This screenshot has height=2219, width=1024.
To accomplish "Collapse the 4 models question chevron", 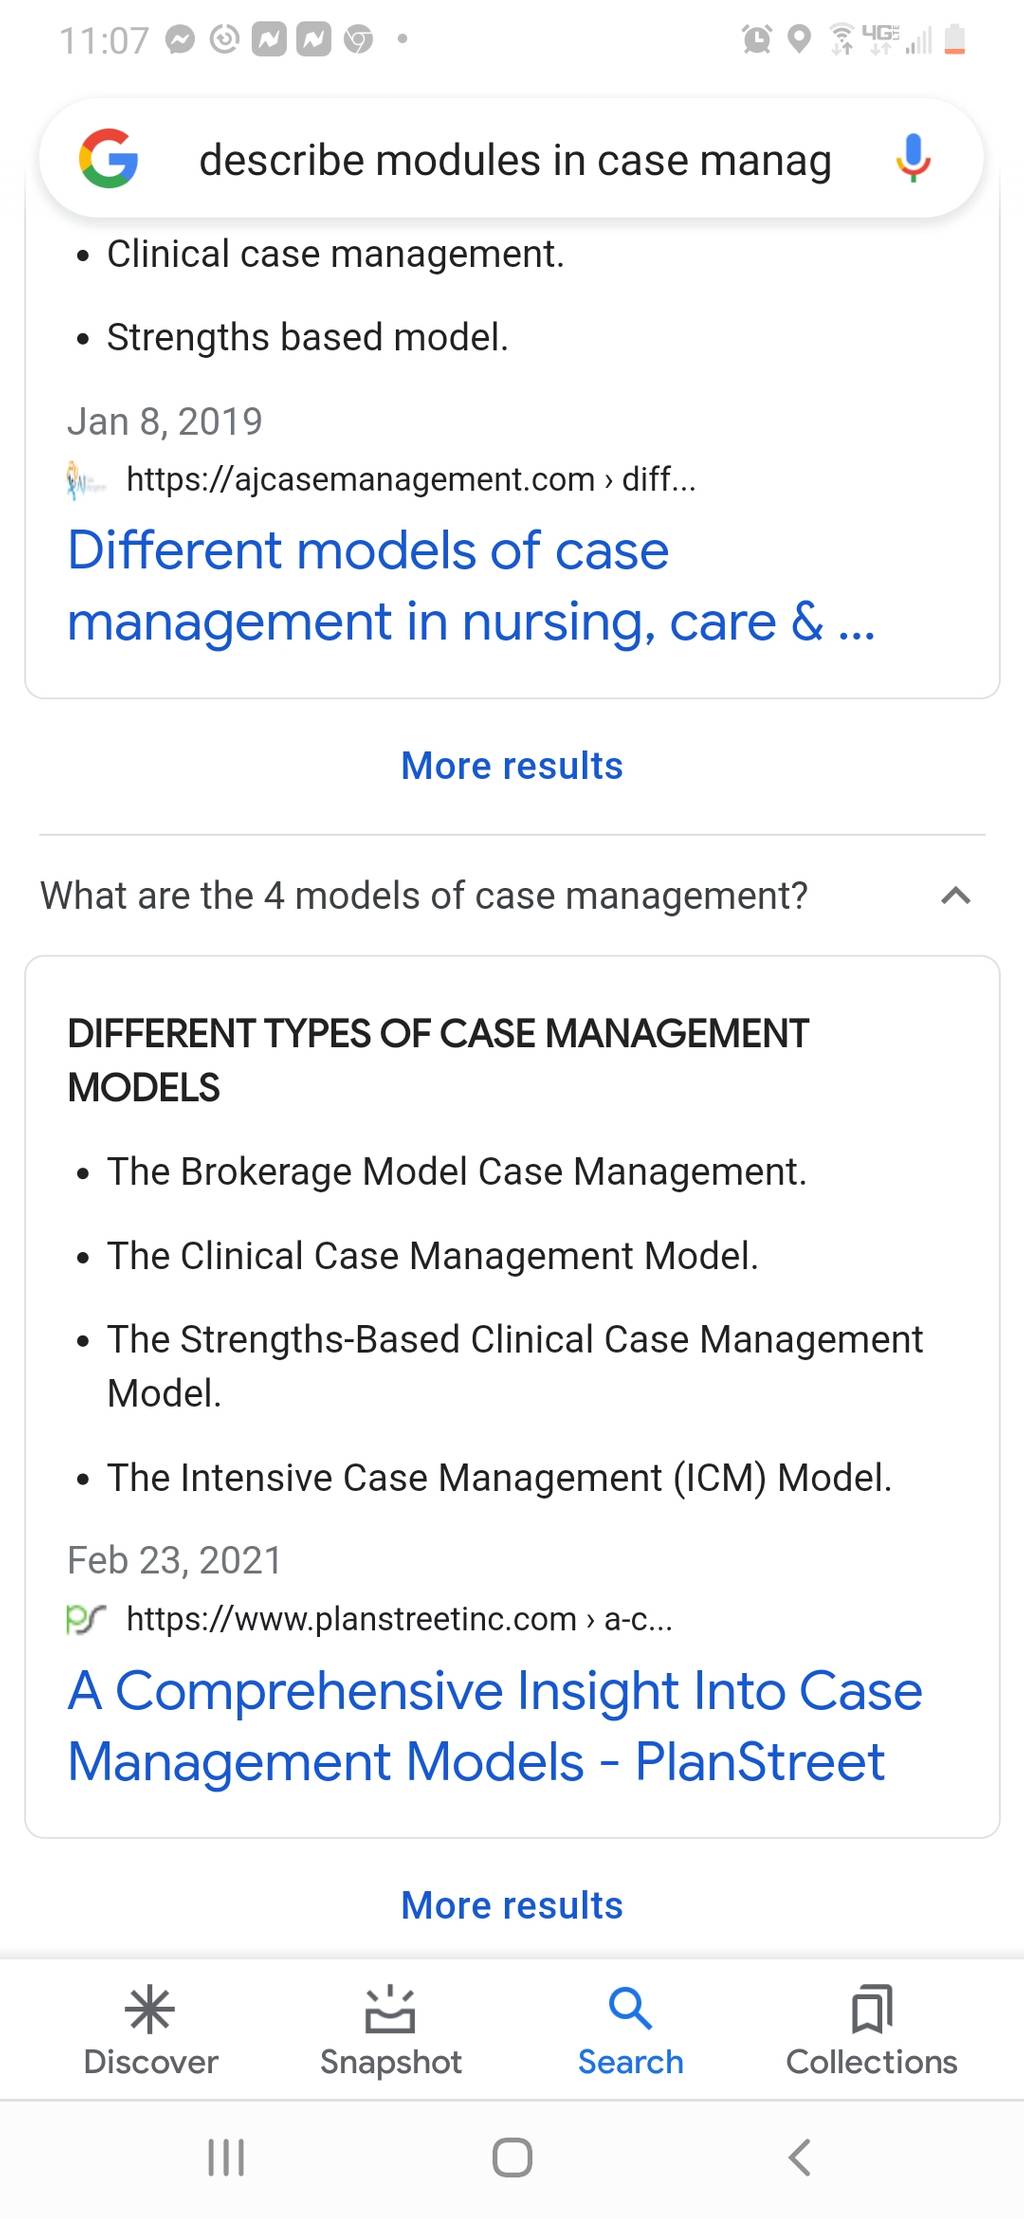I will click(x=956, y=895).
